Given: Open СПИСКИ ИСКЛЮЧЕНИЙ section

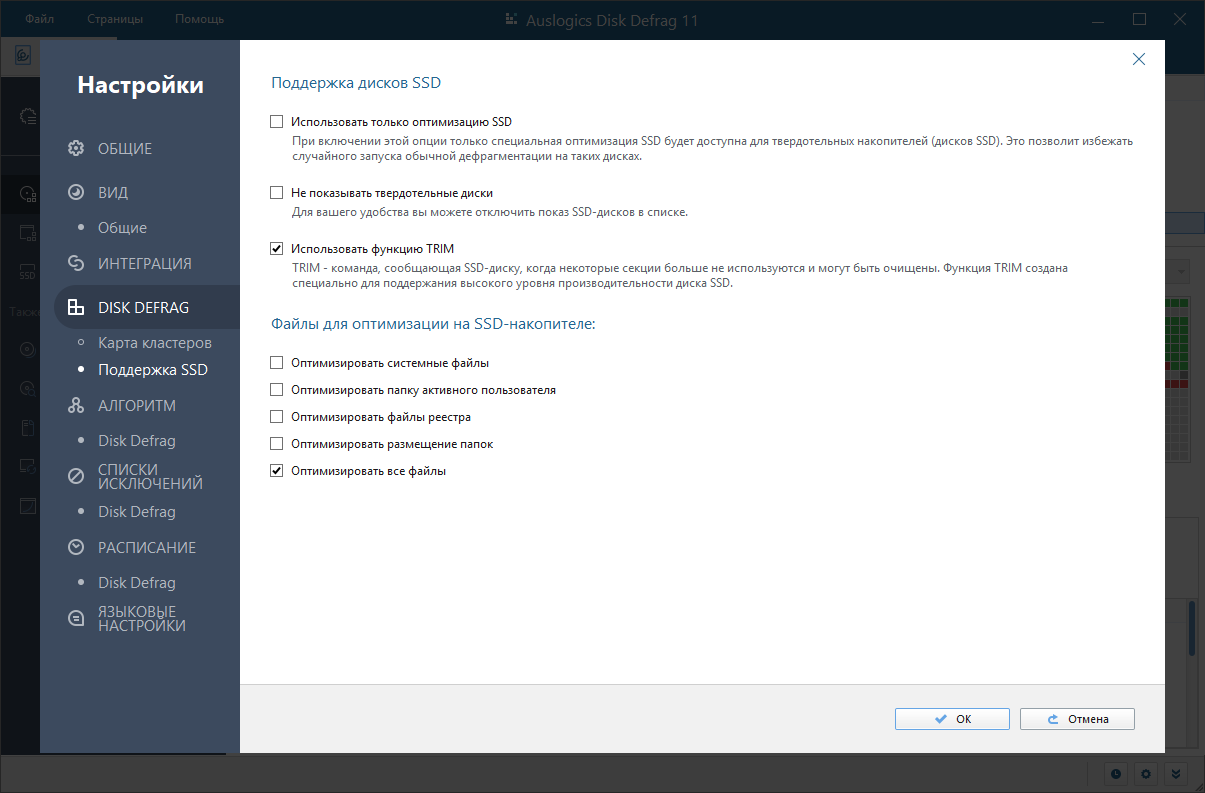Looking at the screenshot, I should pos(150,477).
